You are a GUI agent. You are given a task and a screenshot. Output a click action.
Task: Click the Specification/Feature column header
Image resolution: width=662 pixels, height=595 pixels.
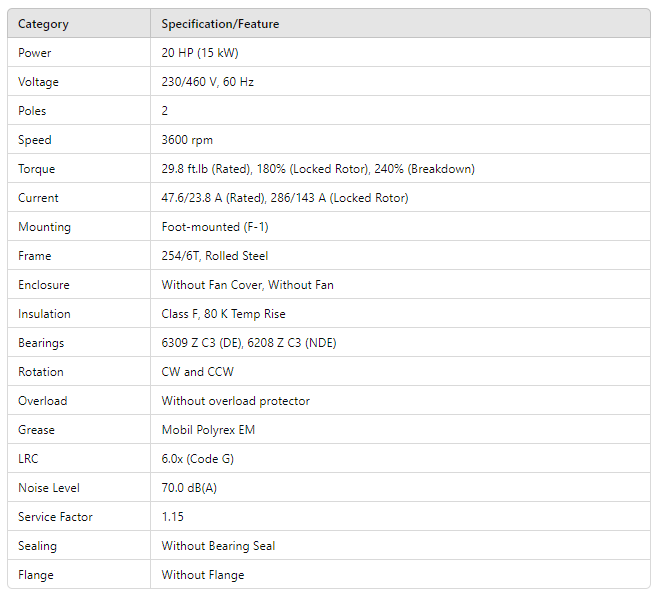(220, 24)
